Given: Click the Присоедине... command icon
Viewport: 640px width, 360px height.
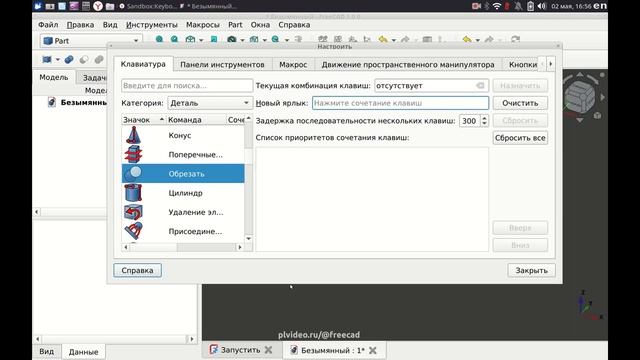Looking at the screenshot, I should click(x=133, y=231).
